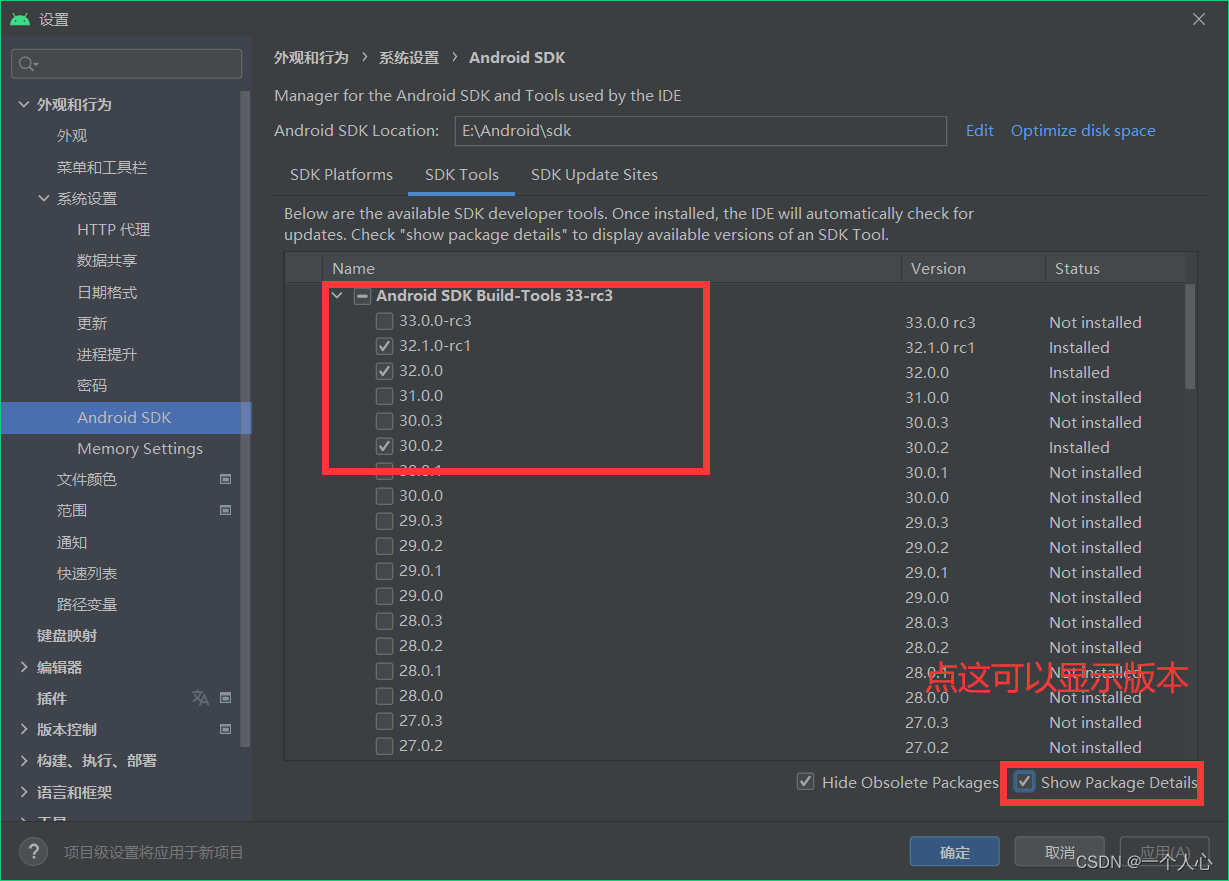Open the 键盘映射 settings page

(x=67, y=636)
